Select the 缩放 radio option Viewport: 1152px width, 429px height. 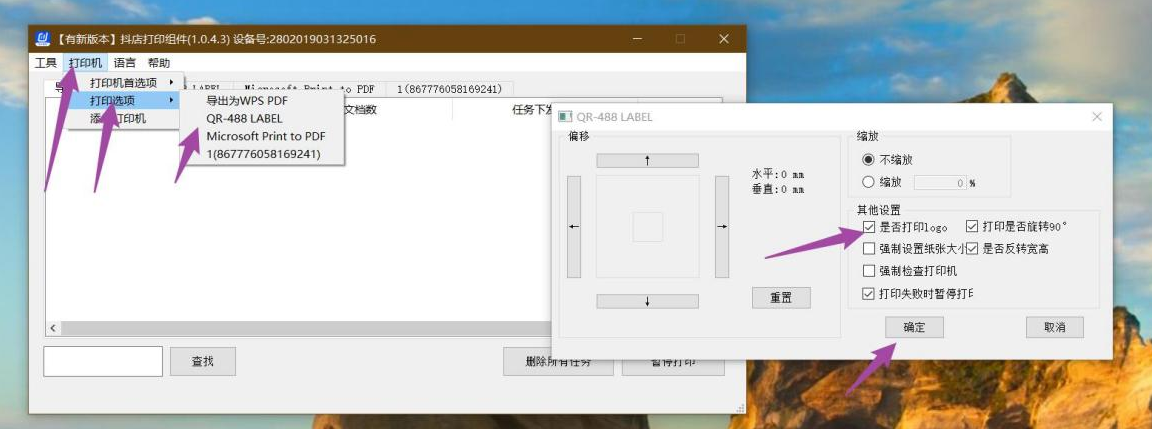868,183
